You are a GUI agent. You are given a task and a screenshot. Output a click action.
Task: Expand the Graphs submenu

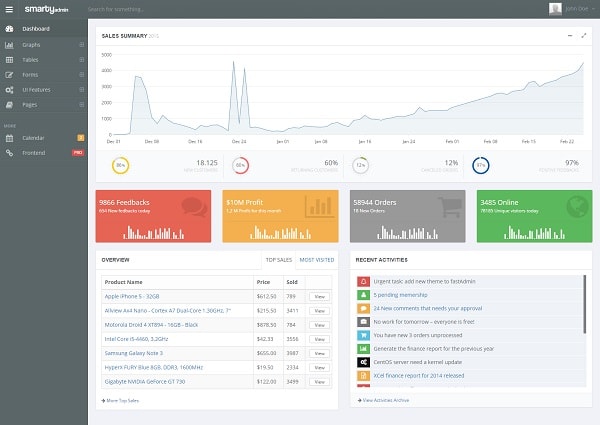[x=81, y=45]
